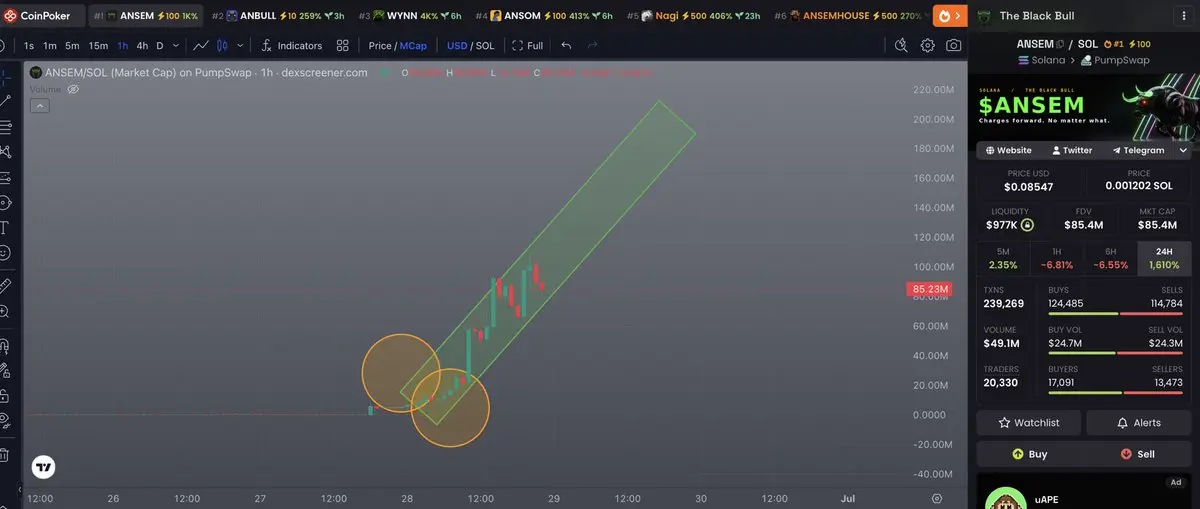Set the chart interval to 5m
1200x509 pixels.
(72, 45)
